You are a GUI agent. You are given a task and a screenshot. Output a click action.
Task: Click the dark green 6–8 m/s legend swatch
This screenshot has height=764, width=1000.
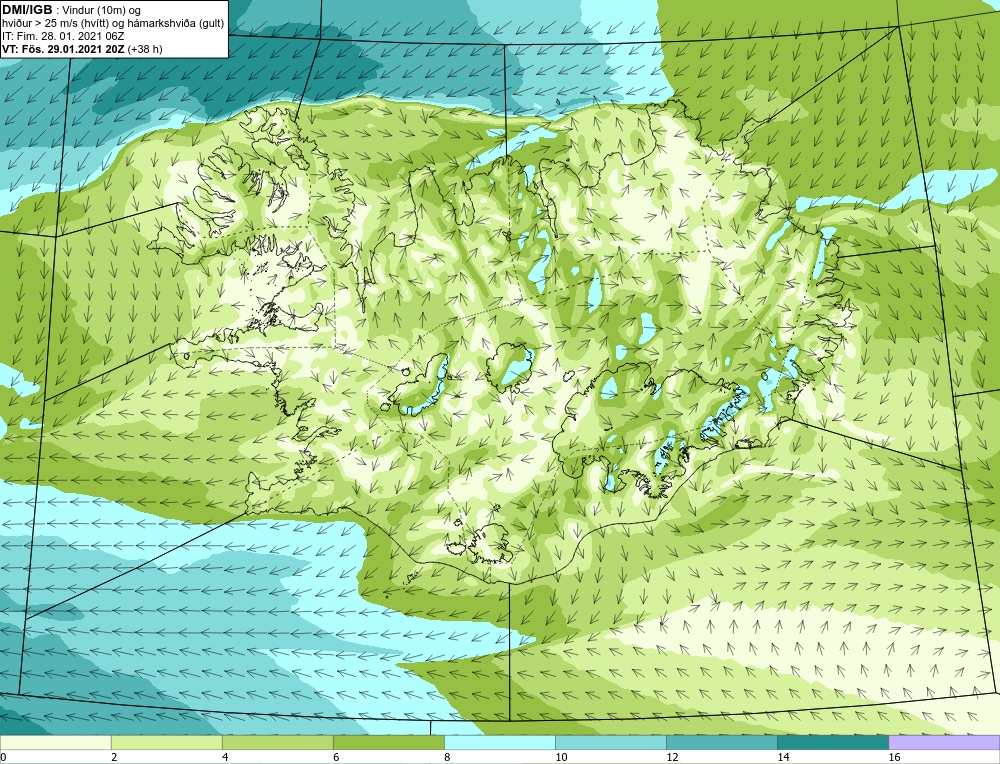(388, 742)
